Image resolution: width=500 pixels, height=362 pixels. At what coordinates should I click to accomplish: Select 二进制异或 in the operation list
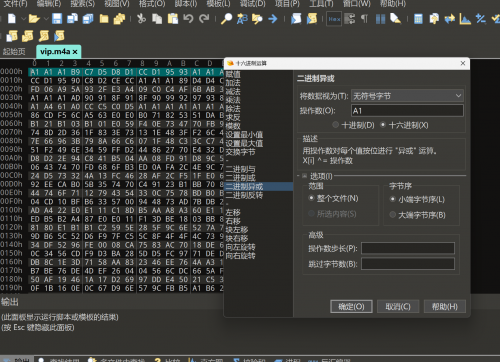tap(259, 187)
